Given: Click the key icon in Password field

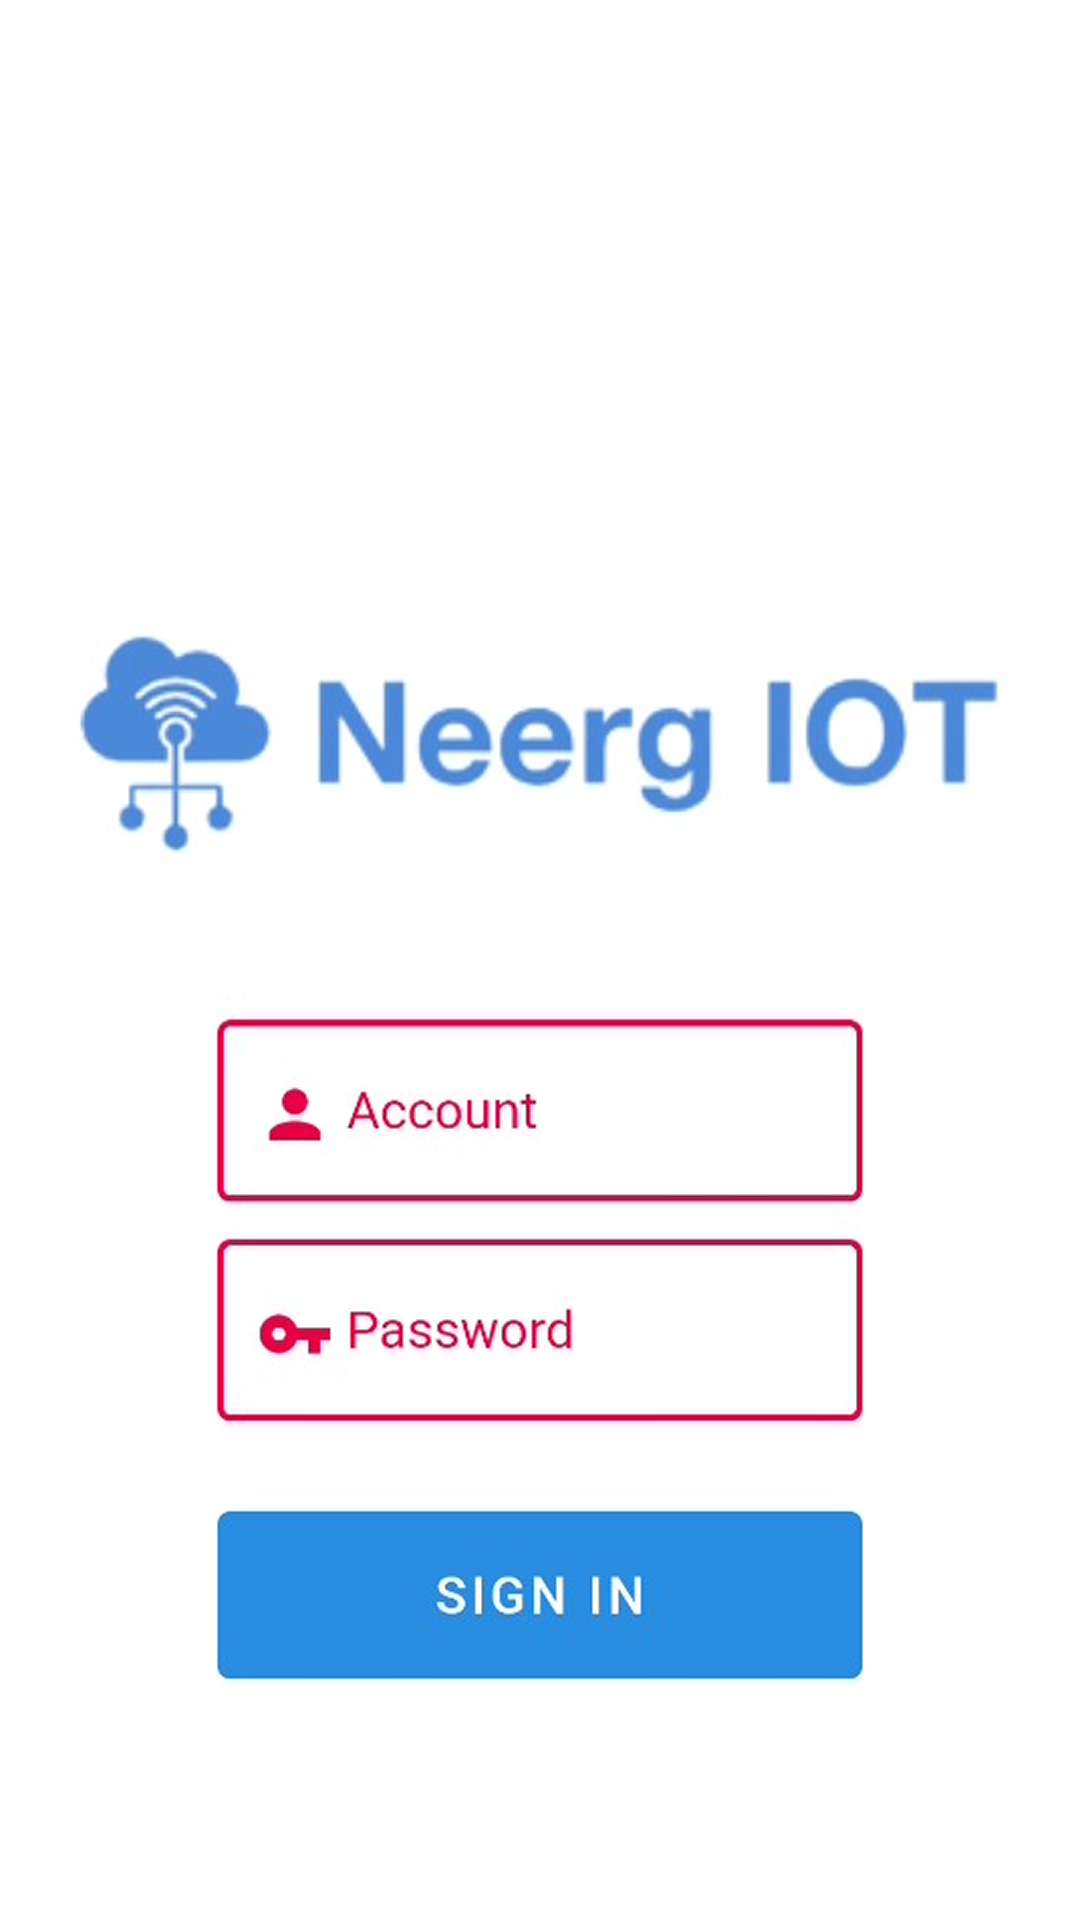Looking at the screenshot, I should pos(294,1334).
